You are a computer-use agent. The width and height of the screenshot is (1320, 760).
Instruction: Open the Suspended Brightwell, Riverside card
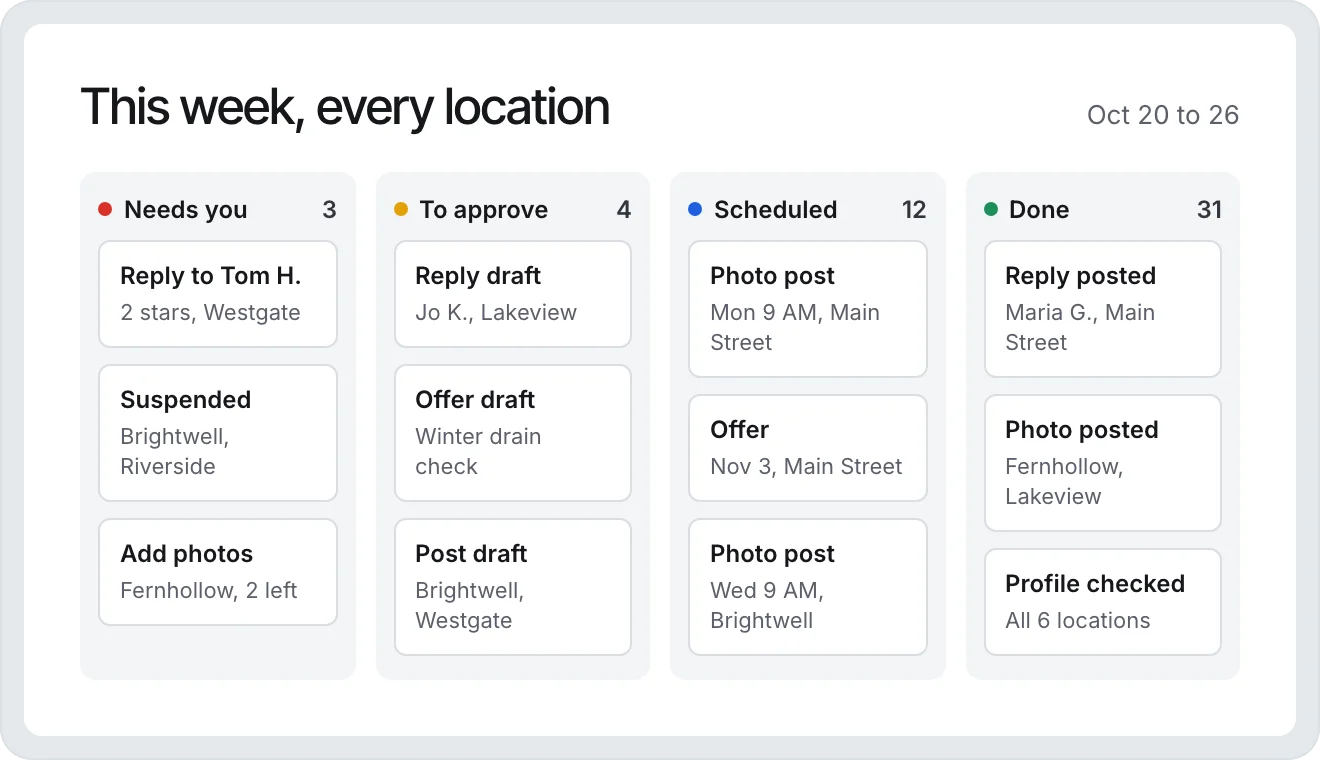pos(218,433)
